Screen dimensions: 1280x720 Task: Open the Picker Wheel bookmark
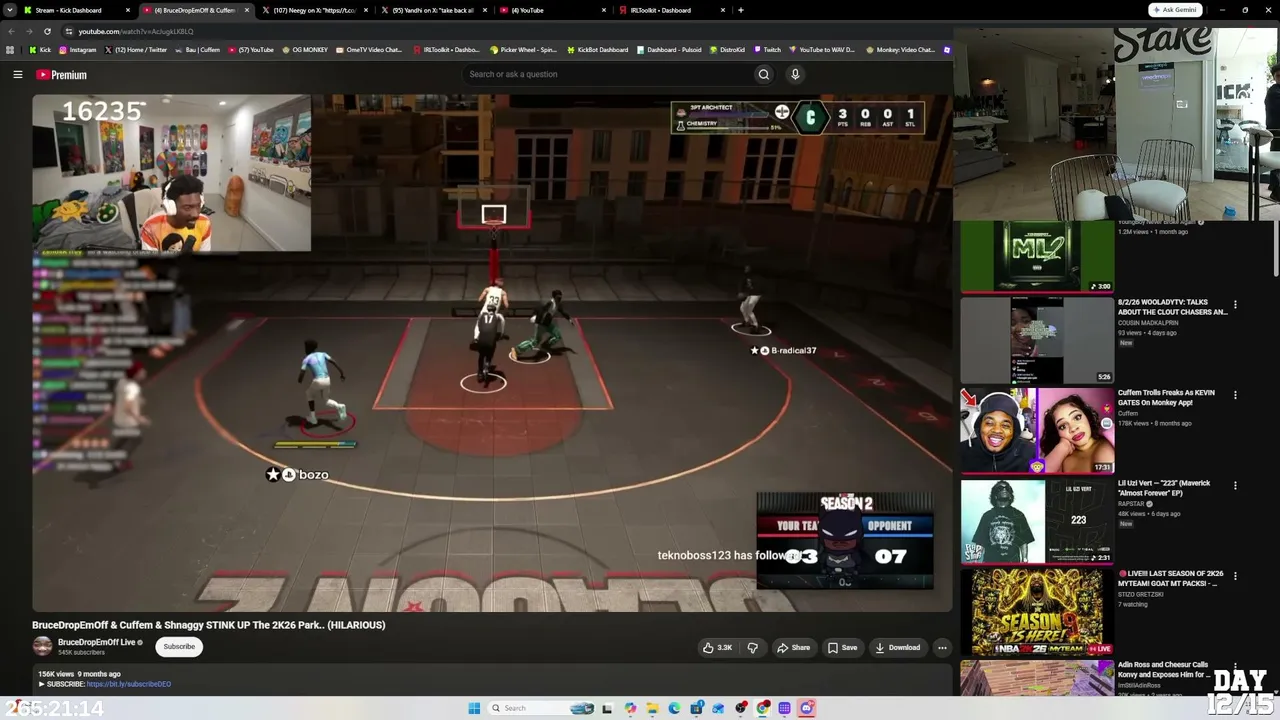click(523, 49)
